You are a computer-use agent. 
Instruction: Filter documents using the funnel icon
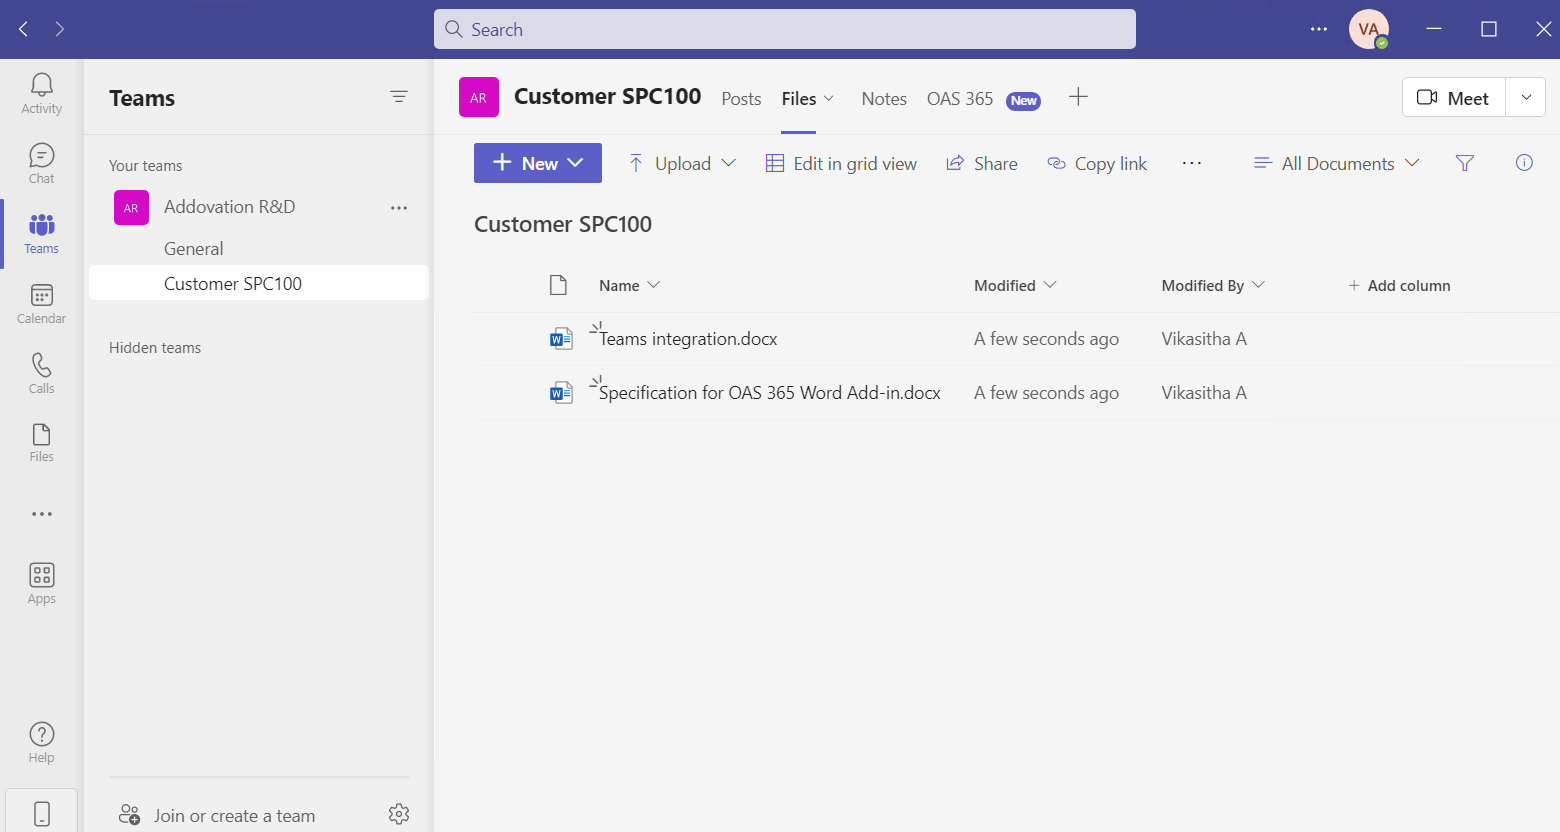click(1465, 163)
